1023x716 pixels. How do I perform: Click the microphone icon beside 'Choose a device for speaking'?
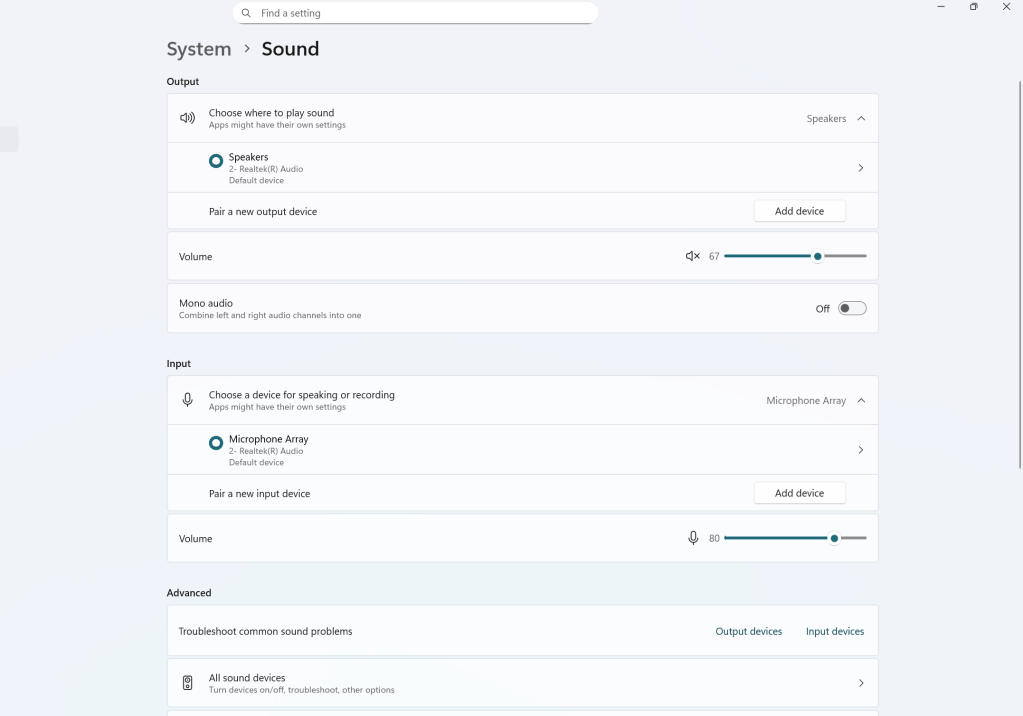187,399
